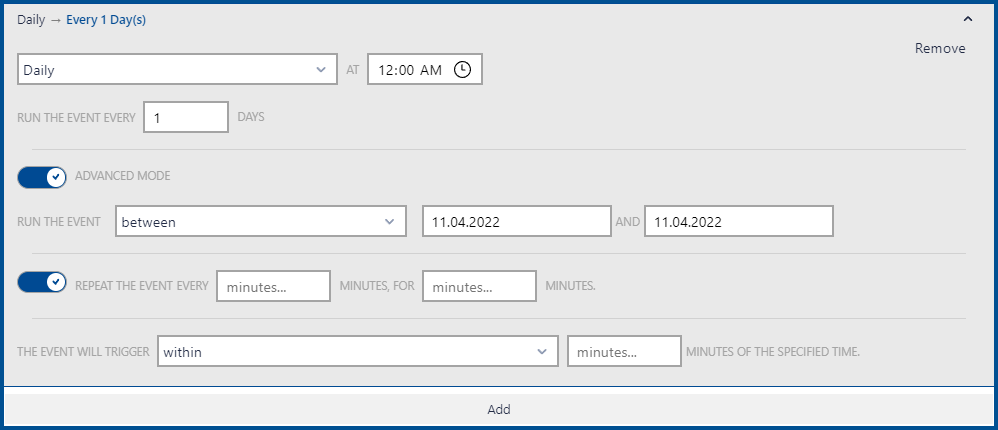Click the Advanced Mode label text
Viewport: 998px width, 430px height.
pos(123,176)
